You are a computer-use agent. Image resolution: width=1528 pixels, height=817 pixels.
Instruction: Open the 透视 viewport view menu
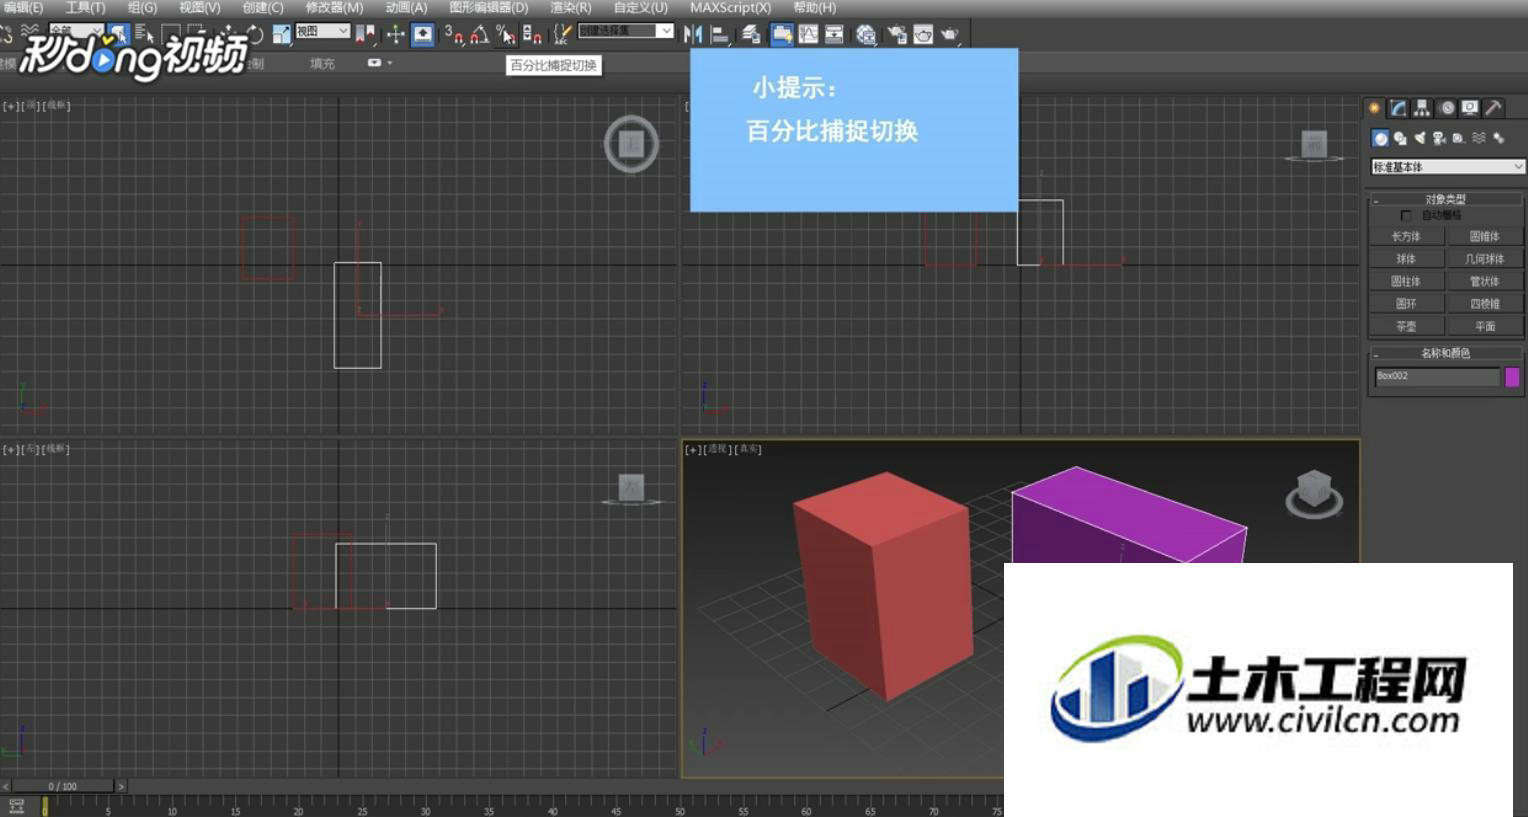[717, 450]
